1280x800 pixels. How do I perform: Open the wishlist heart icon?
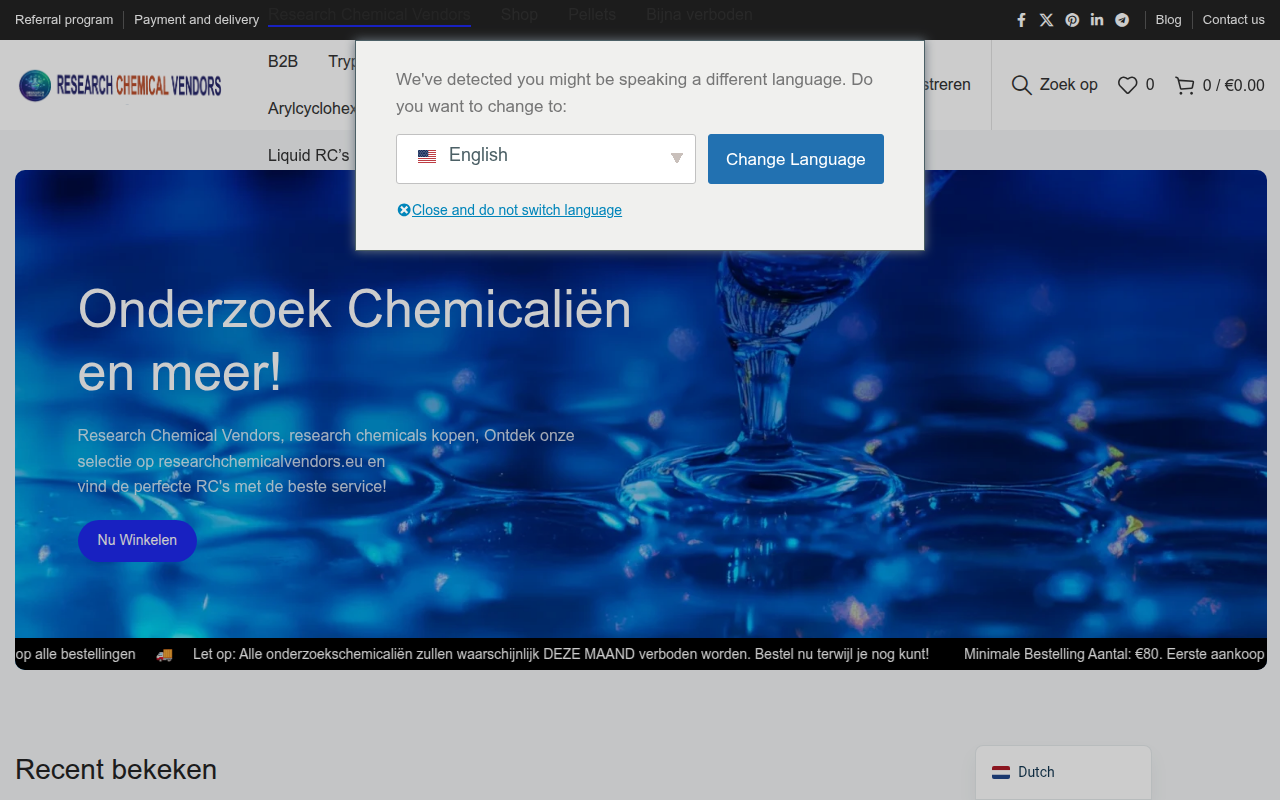click(1127, 85)
